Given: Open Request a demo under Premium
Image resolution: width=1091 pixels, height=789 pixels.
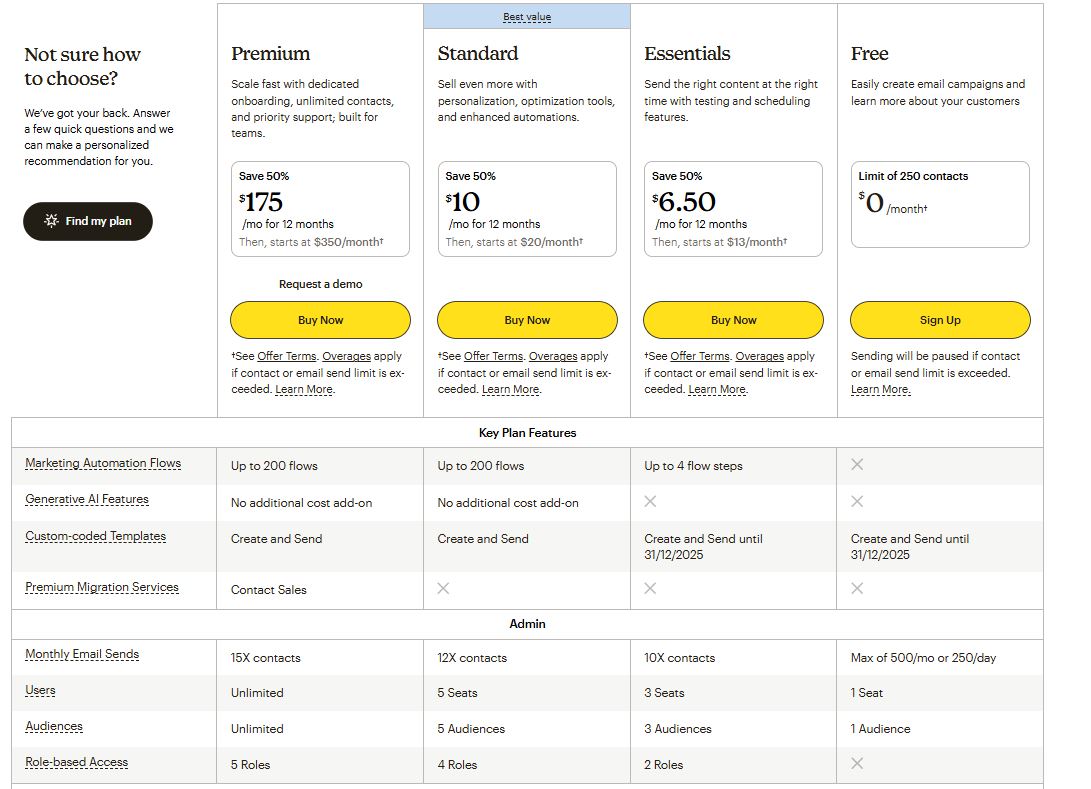Looking at the screenshot, I should coord(320,284).
